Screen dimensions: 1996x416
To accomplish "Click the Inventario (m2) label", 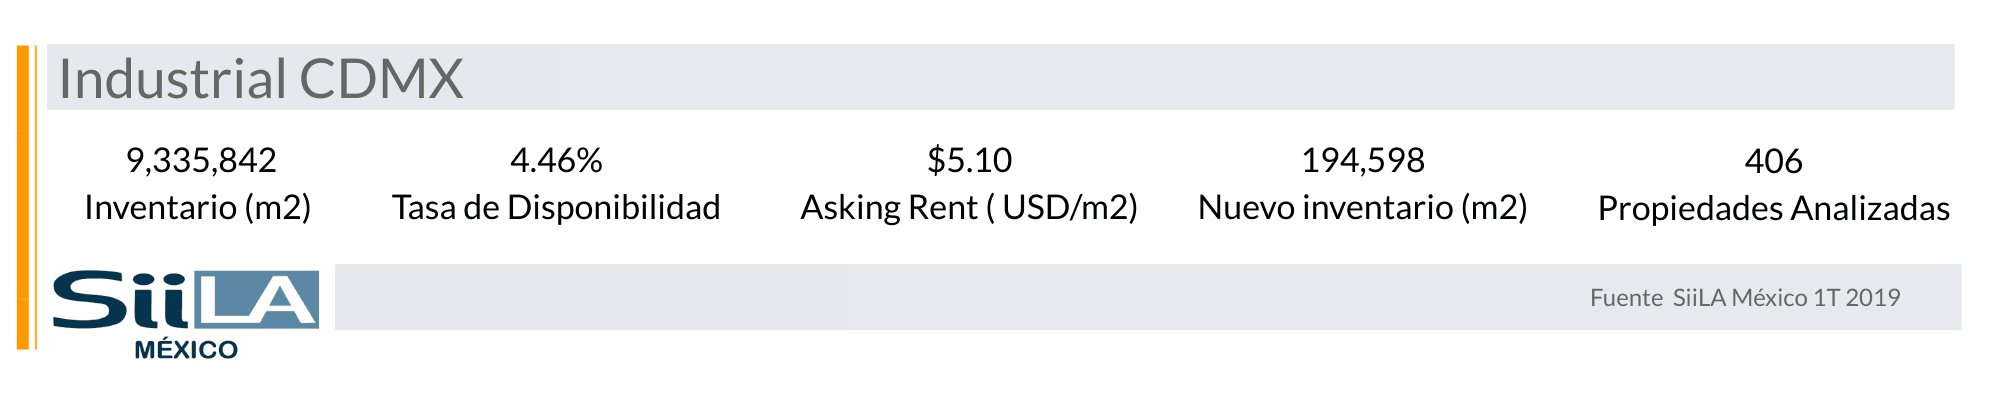I will (x=198, y=207).
